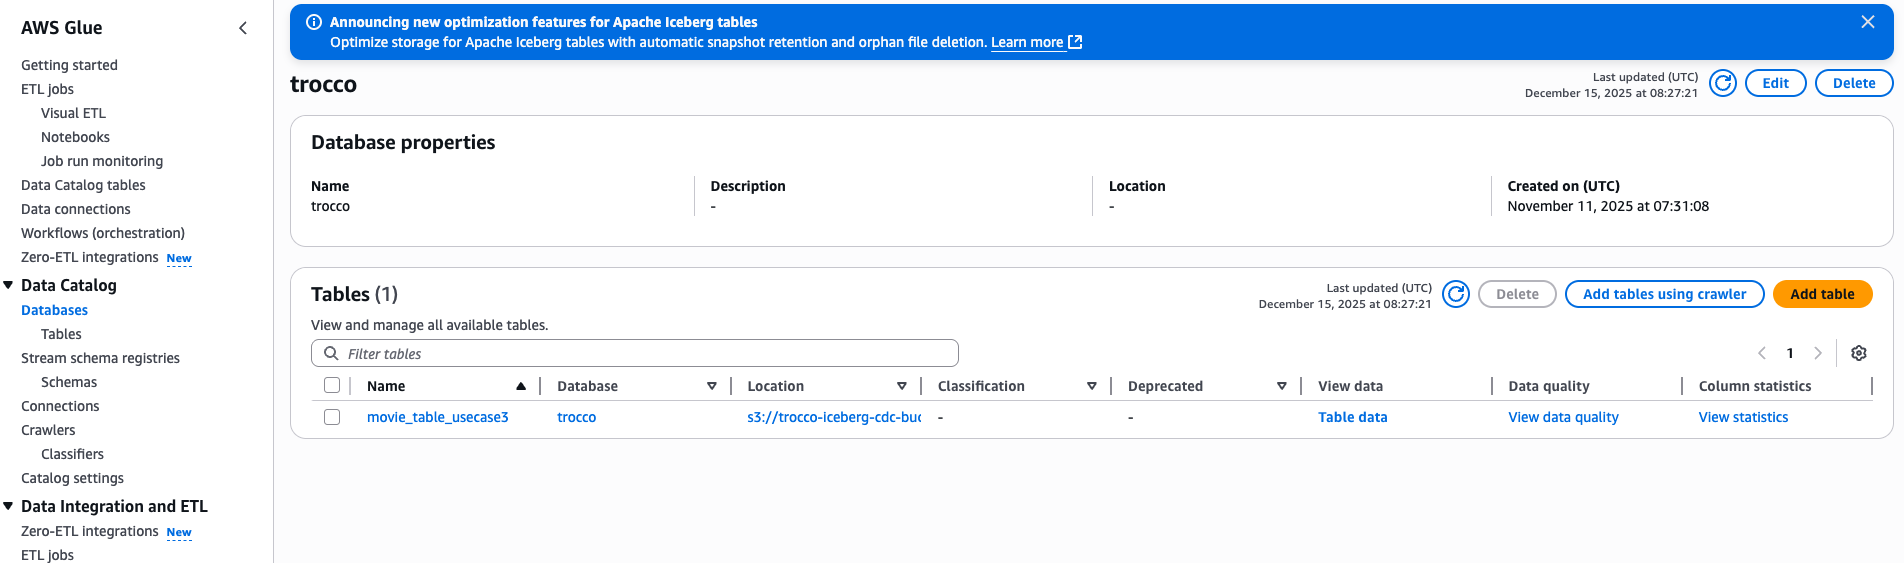Collapse the Data Catalog section
1904x563 pixels.
9,286
